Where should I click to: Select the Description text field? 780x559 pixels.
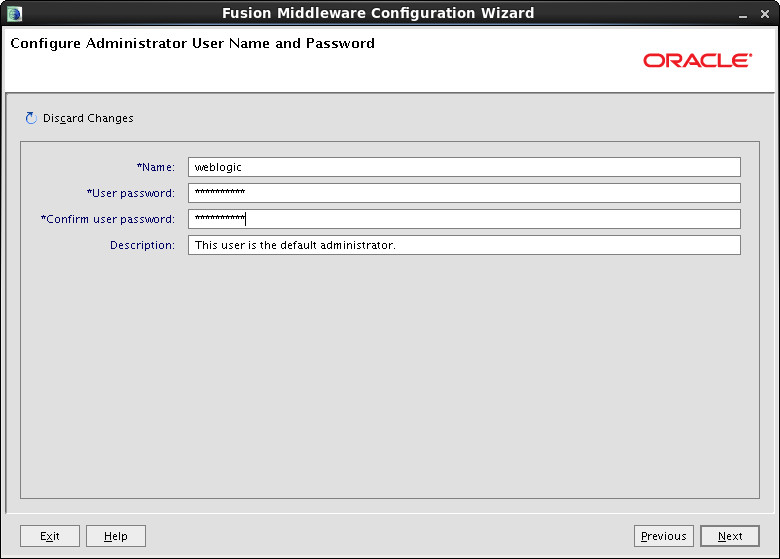tap(464, 245)
